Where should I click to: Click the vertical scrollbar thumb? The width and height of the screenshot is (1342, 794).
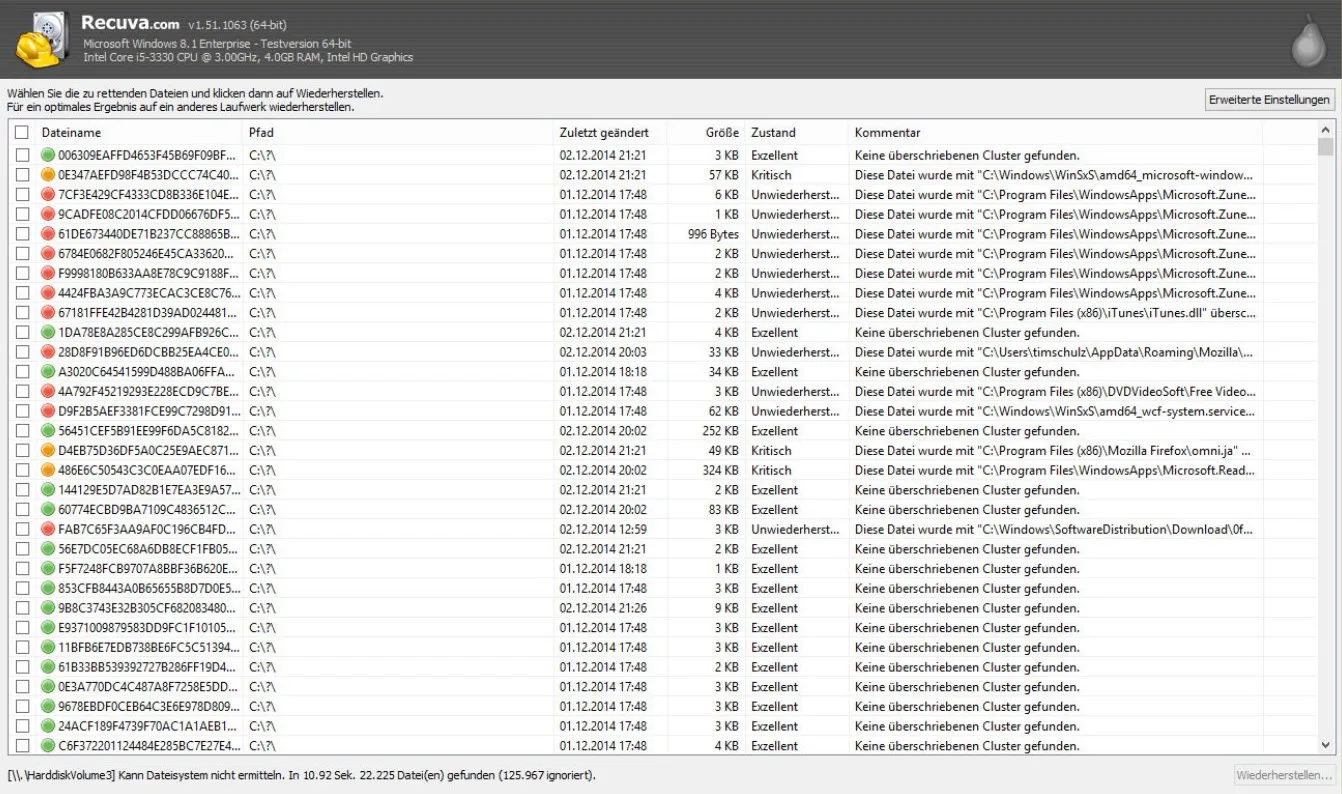[1326, 148]
